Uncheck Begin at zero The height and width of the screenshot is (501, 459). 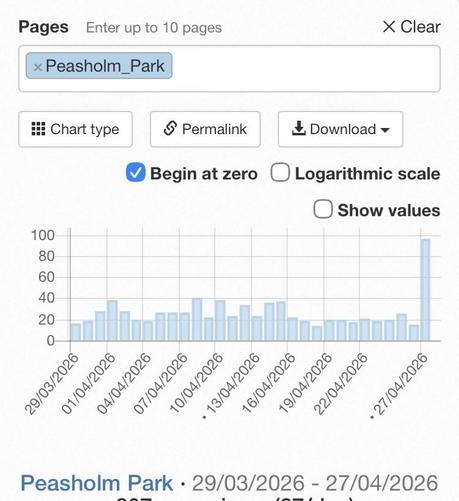point(136,173)
